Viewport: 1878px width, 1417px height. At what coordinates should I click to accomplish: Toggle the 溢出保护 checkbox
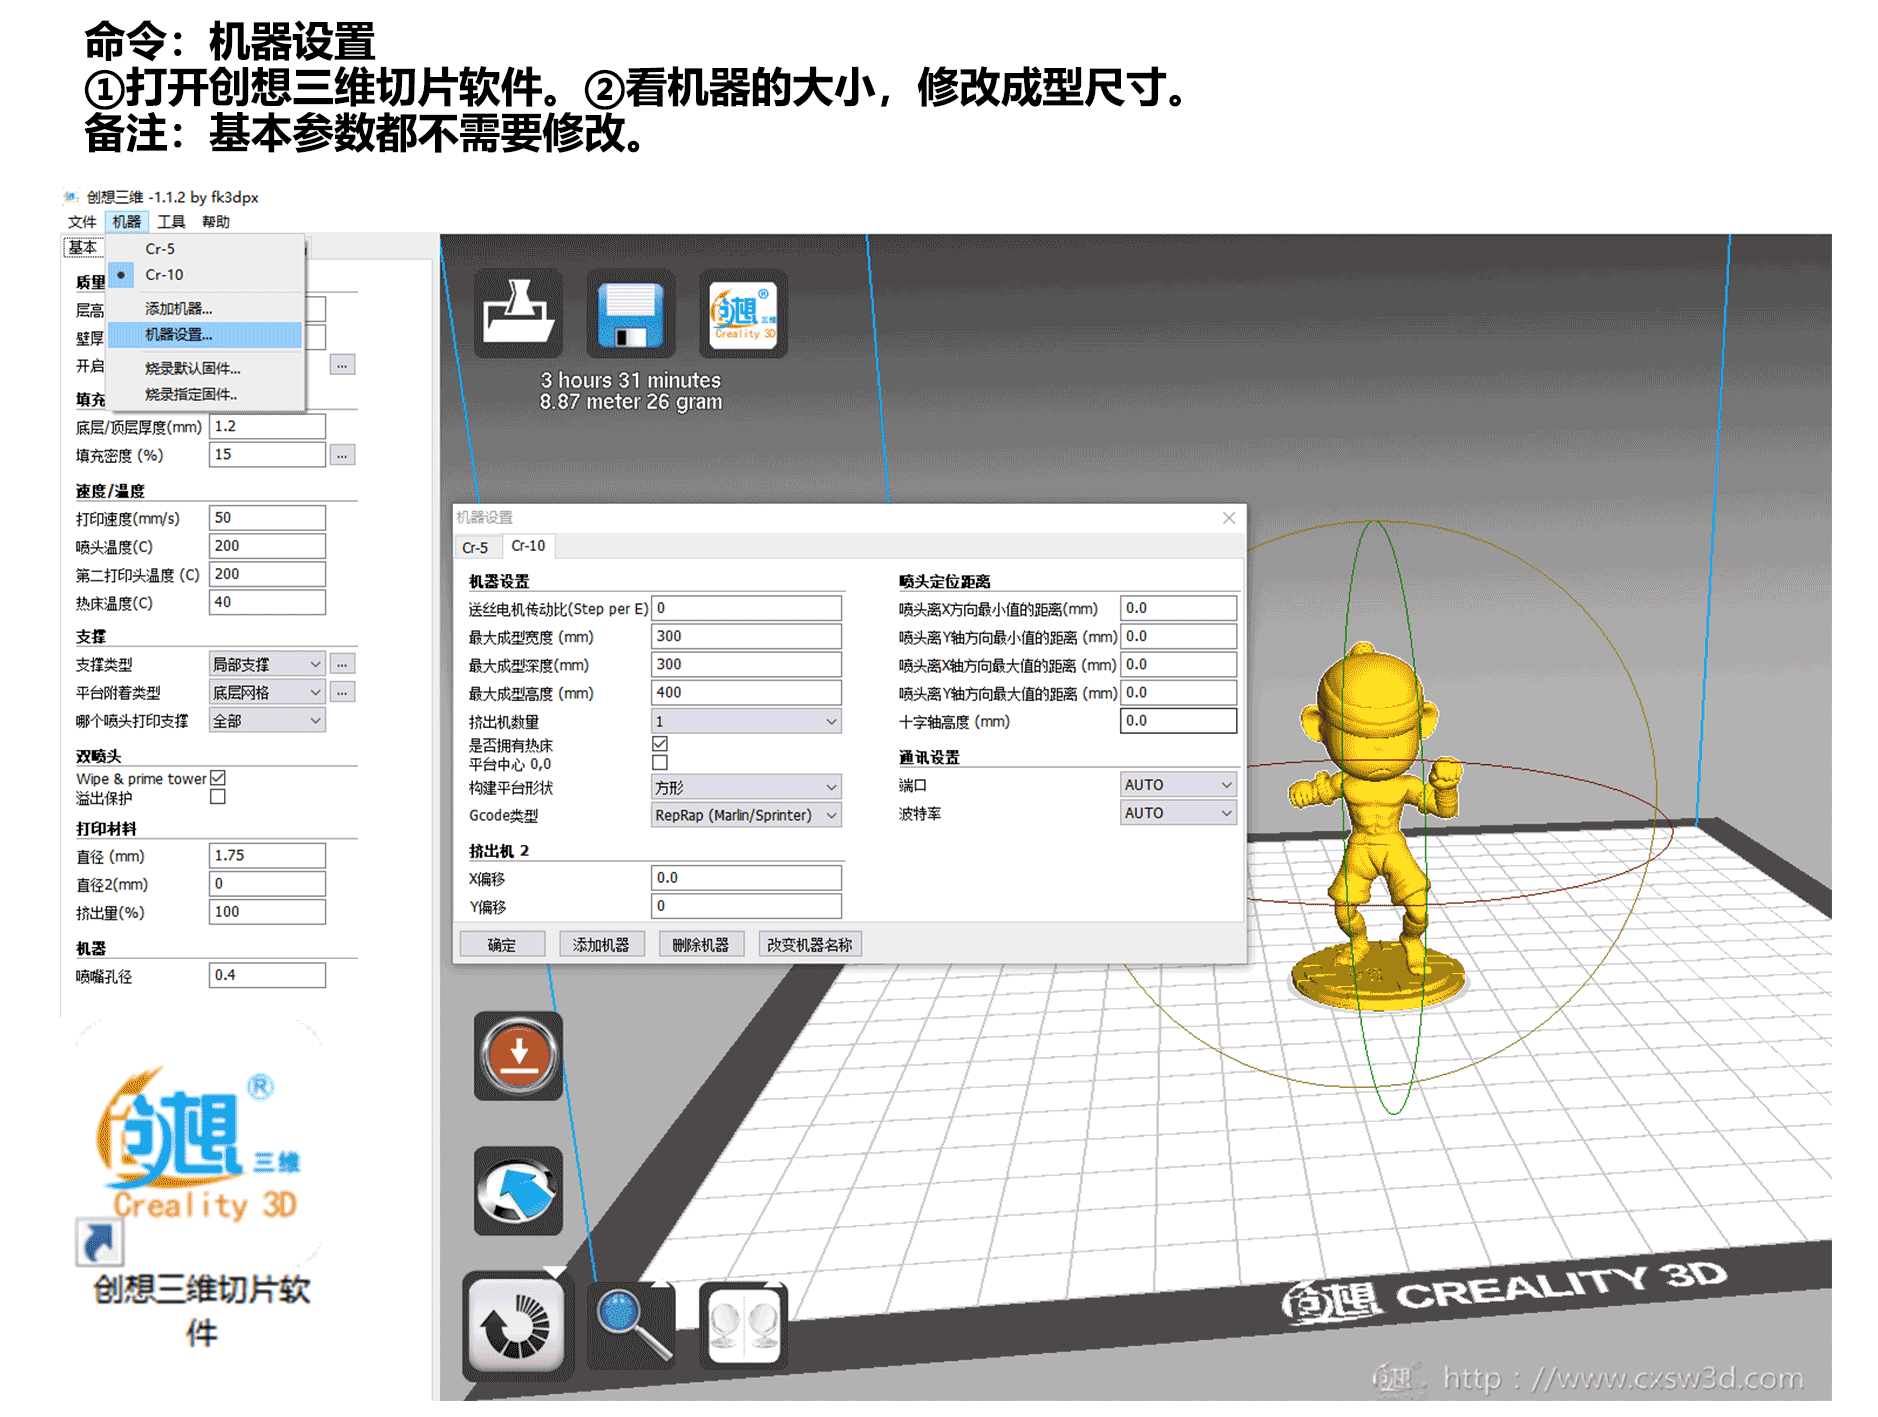pos(218,797)
